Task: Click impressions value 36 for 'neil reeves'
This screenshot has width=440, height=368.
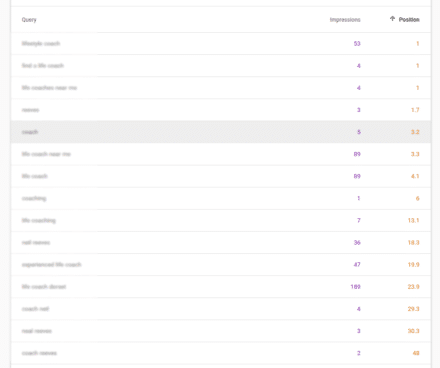Action: click(x=357, y=243)
